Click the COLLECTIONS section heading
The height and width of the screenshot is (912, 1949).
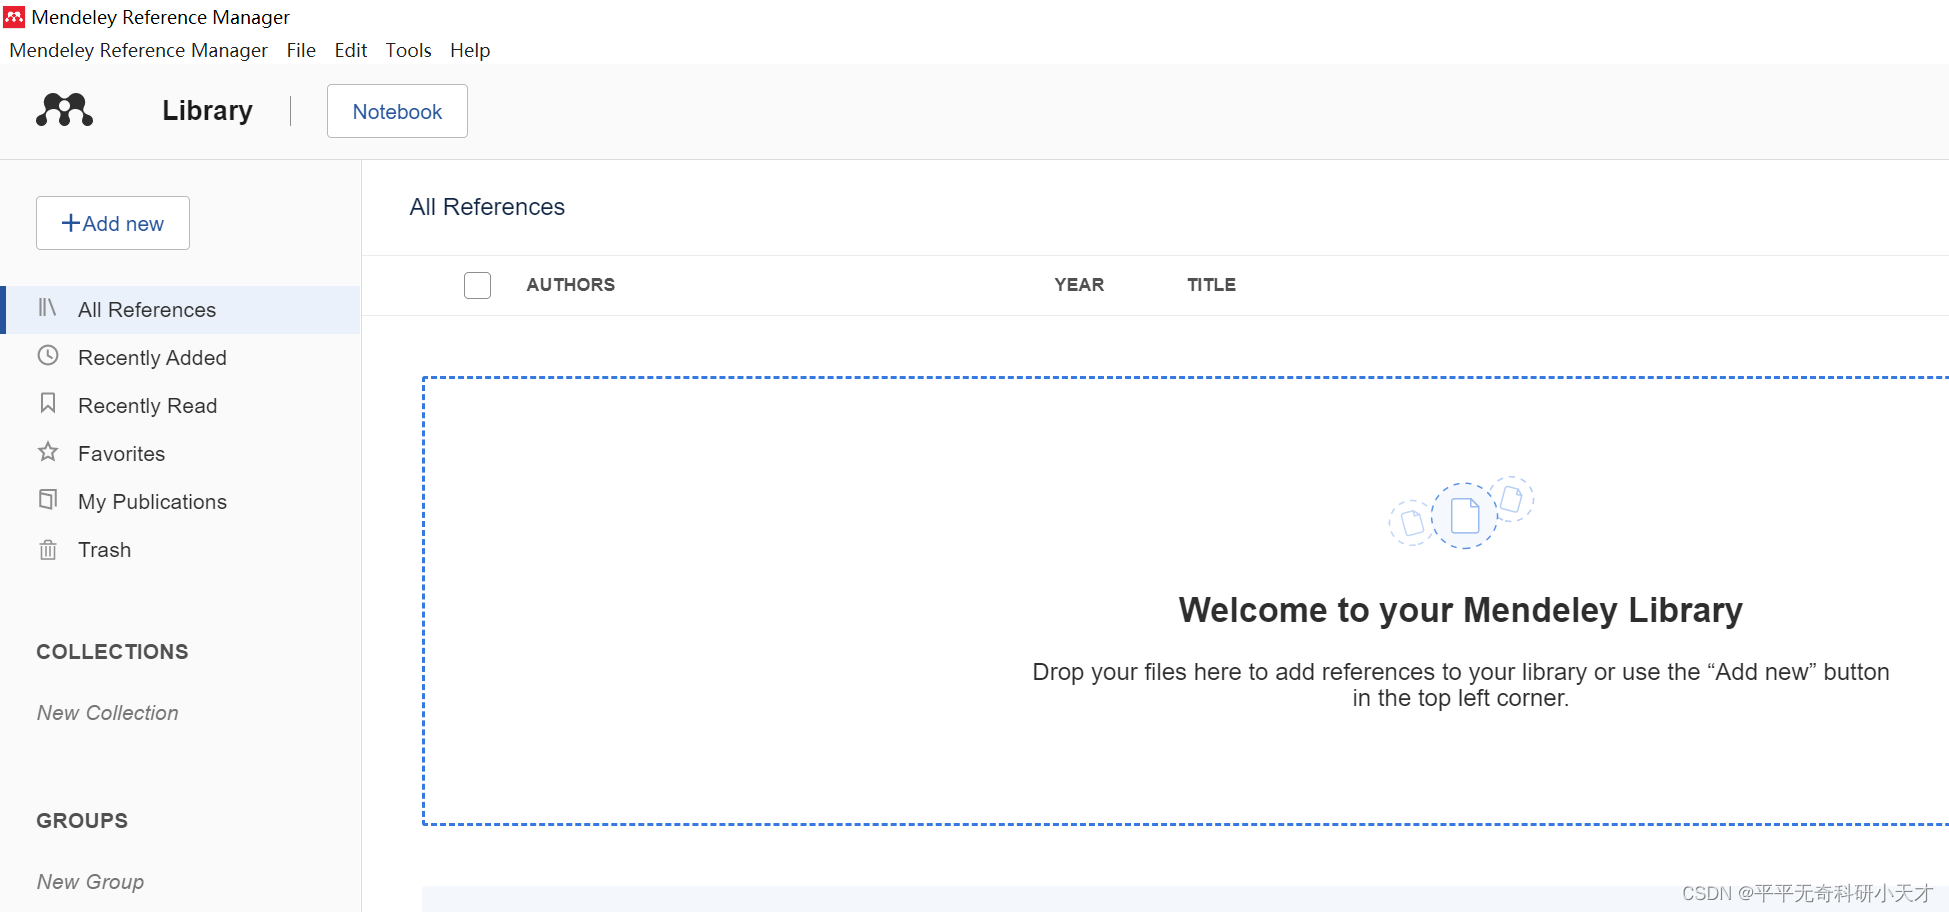tap(112, 652)
